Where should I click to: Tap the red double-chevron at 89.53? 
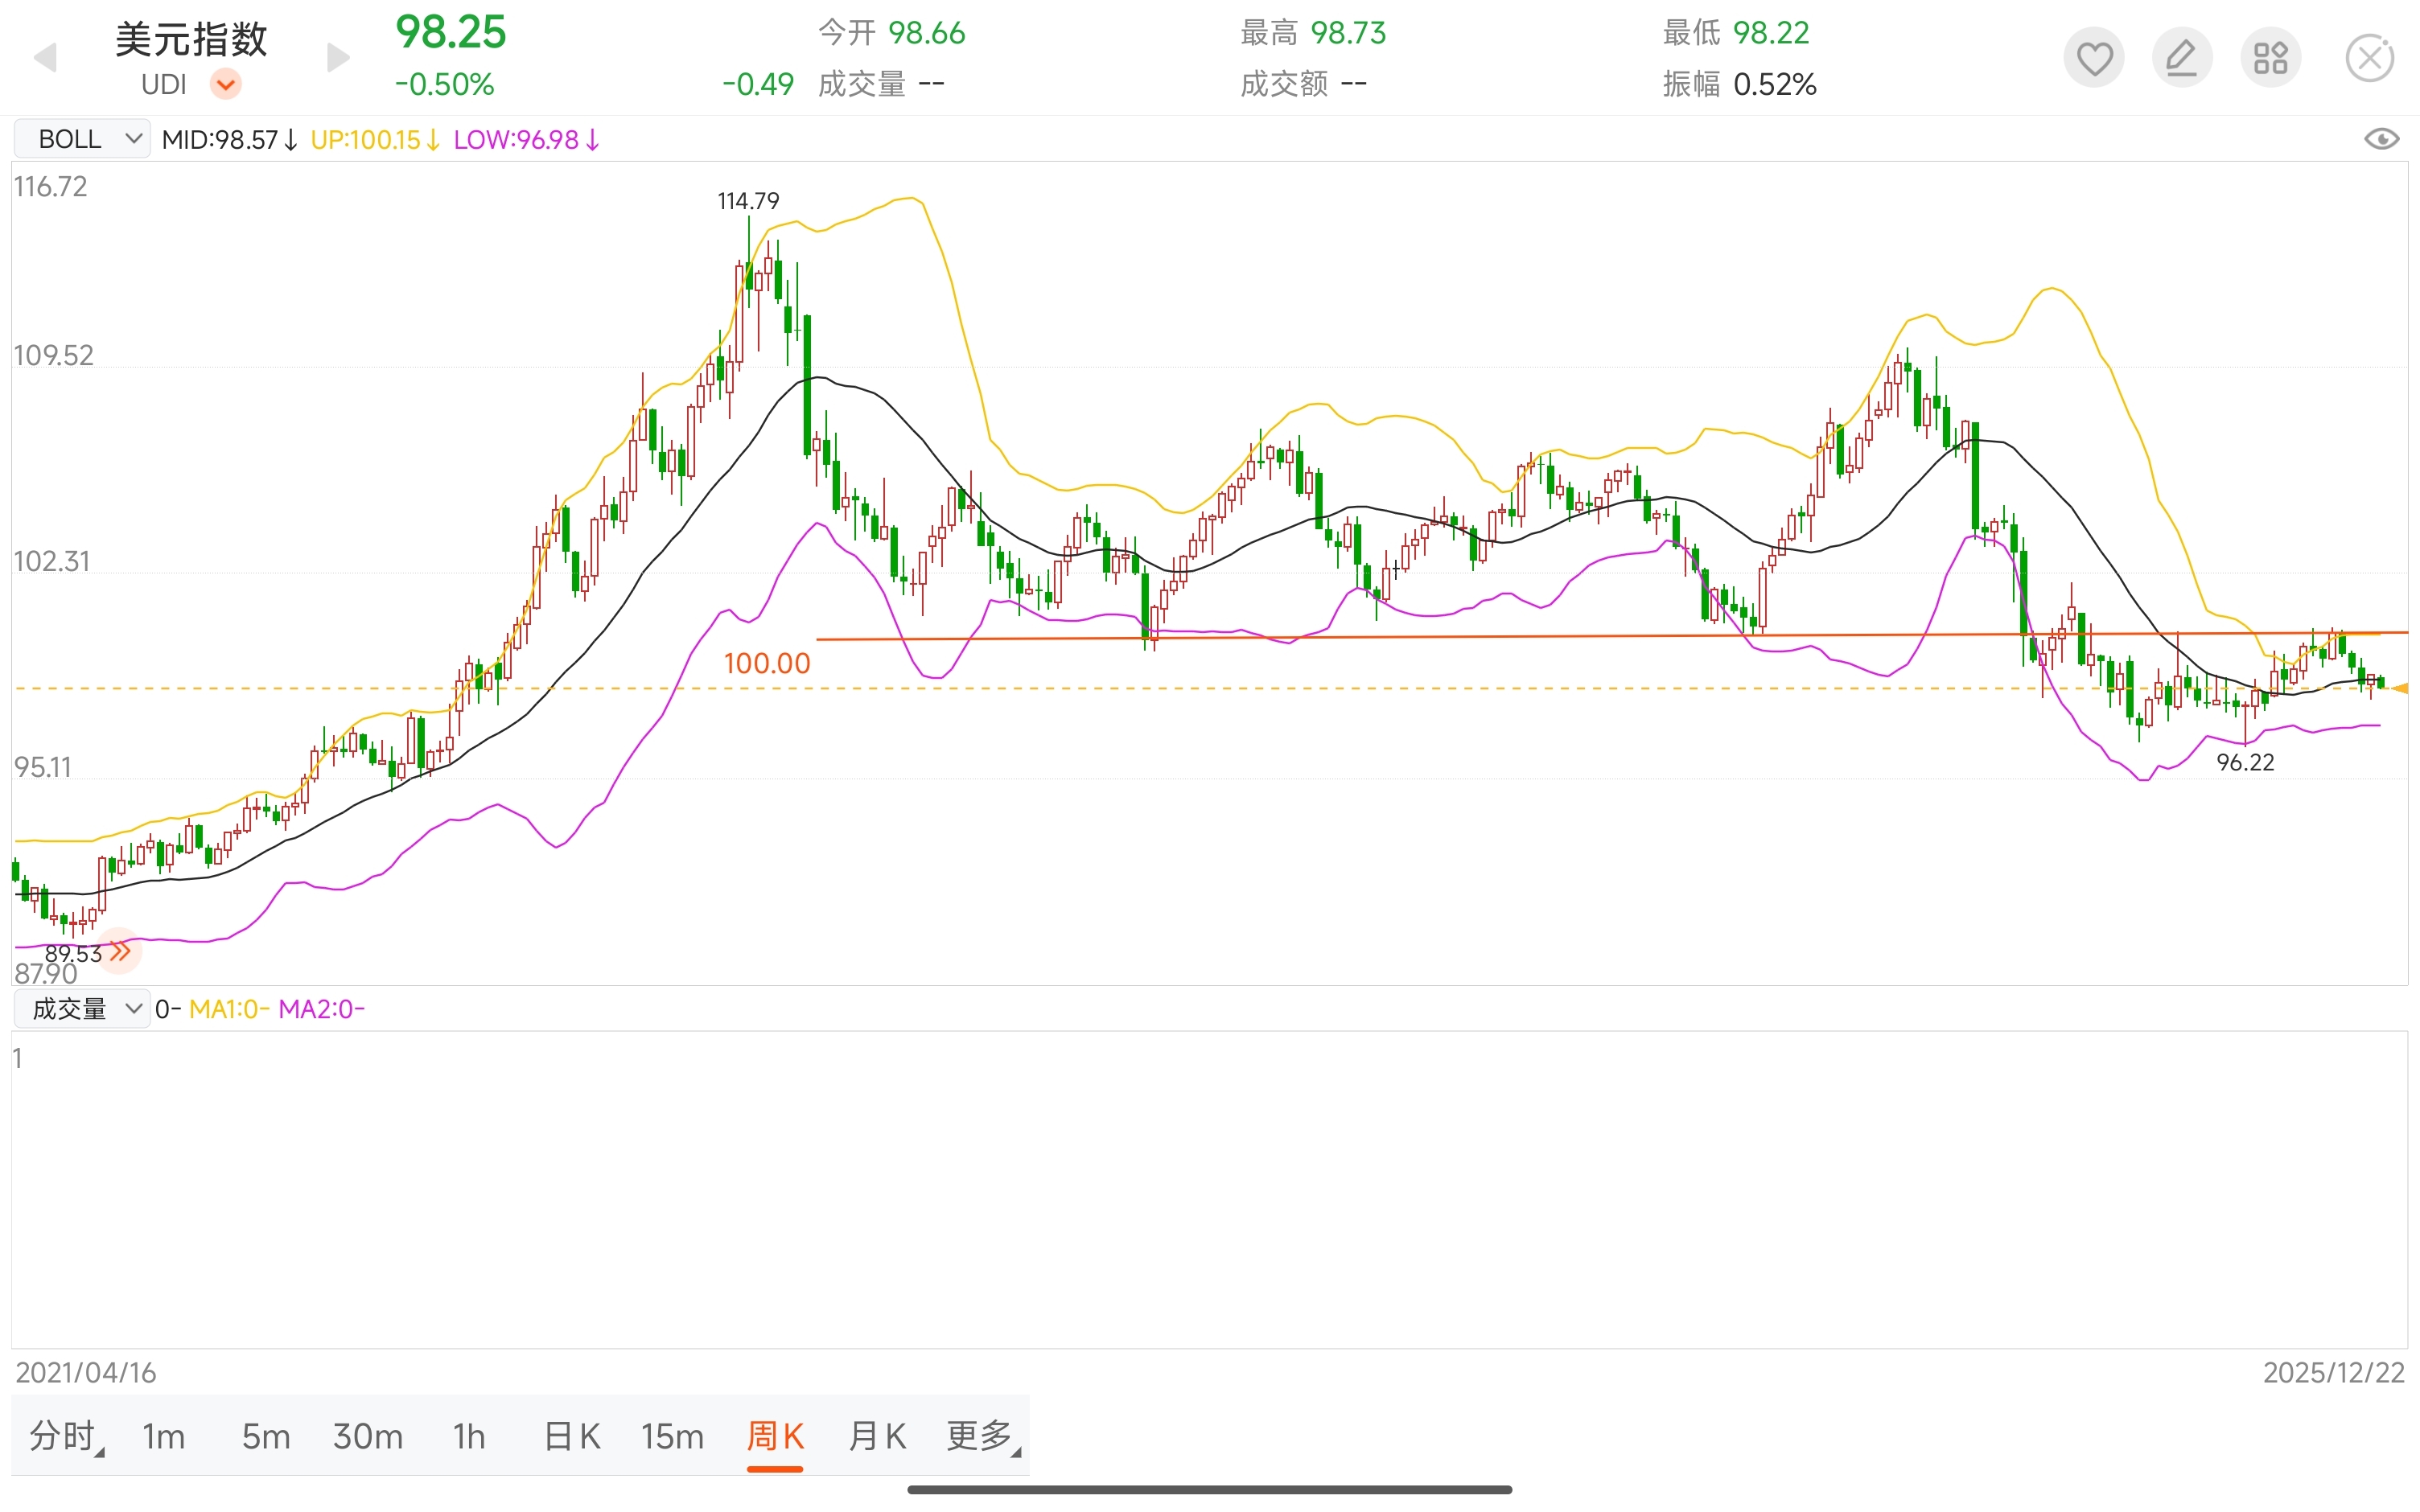120,951
